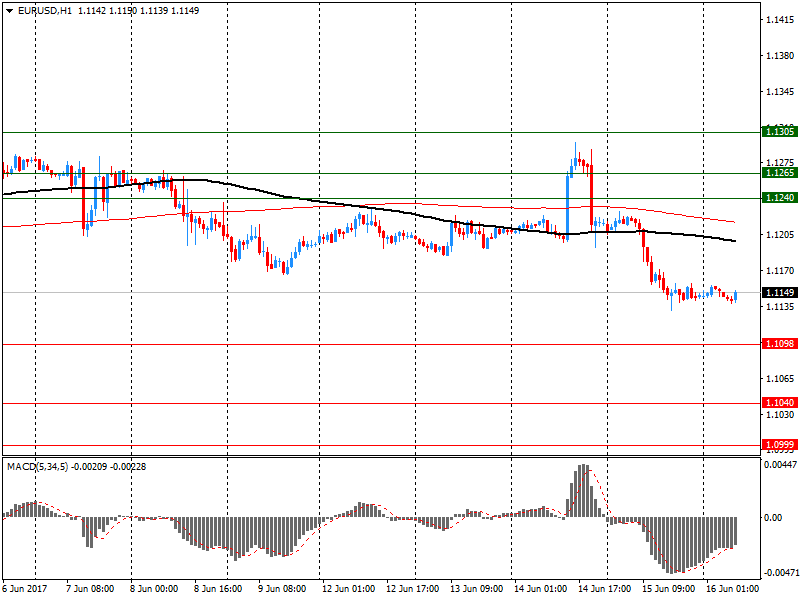Viewport: 800px width, 600px height.
Task: Click the 1.1415 price scale value
Action: [x=780, y=20]
